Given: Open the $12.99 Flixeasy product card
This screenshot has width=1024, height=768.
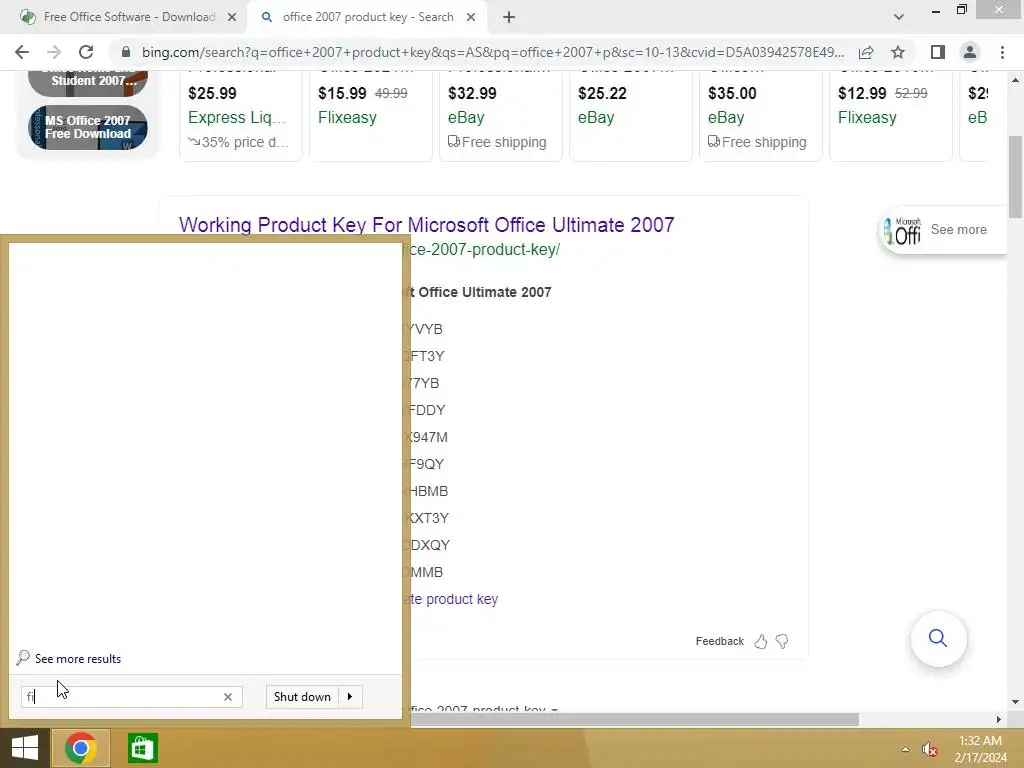Looking at the screenshot, I should (x=891, y=116).
